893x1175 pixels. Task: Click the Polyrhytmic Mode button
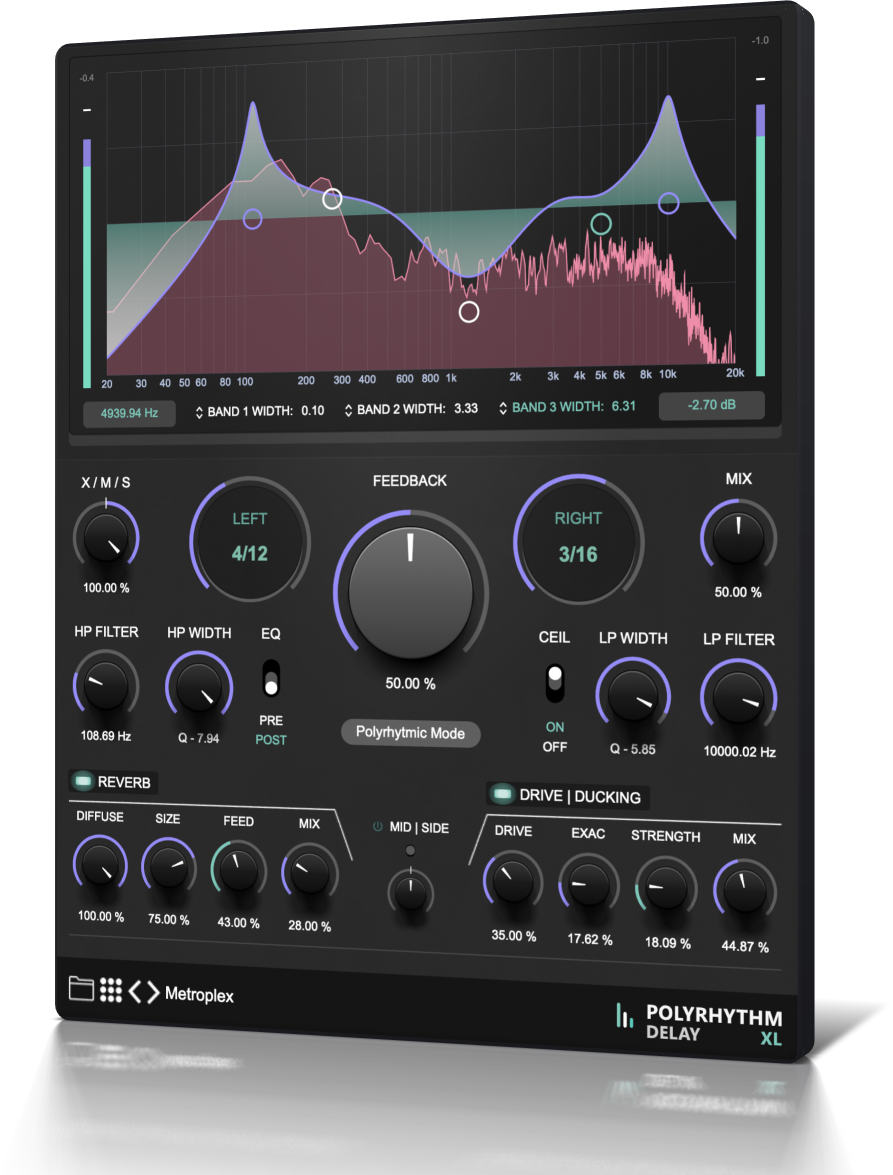411,733
